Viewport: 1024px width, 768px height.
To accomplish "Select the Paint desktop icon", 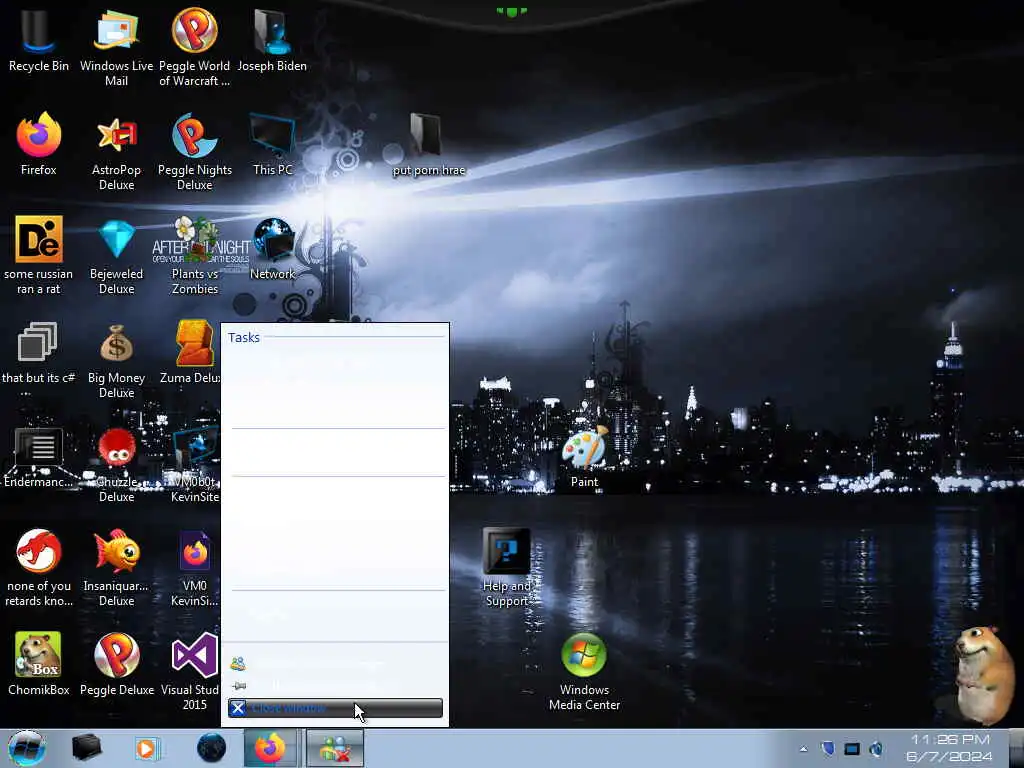I will [584, 456].
